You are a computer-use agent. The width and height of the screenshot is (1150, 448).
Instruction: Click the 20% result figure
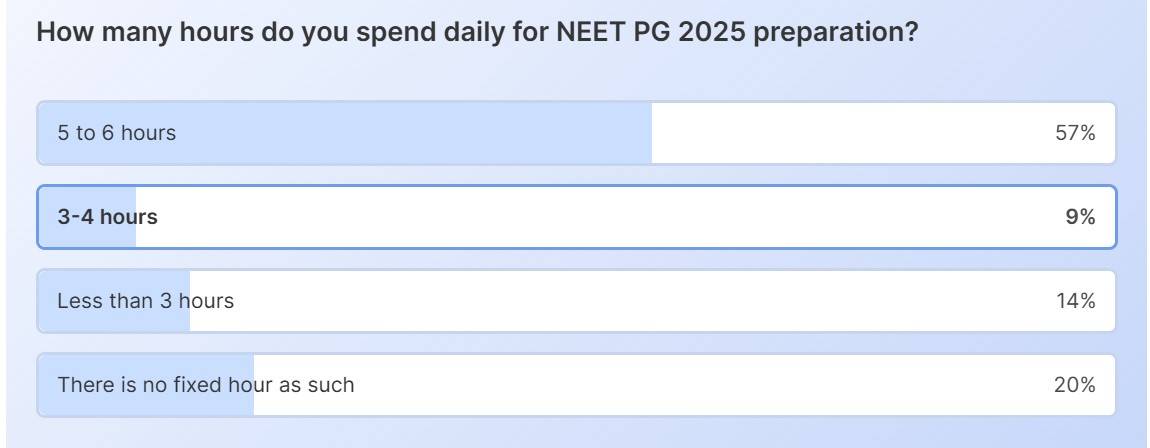tap(1075, 385)
